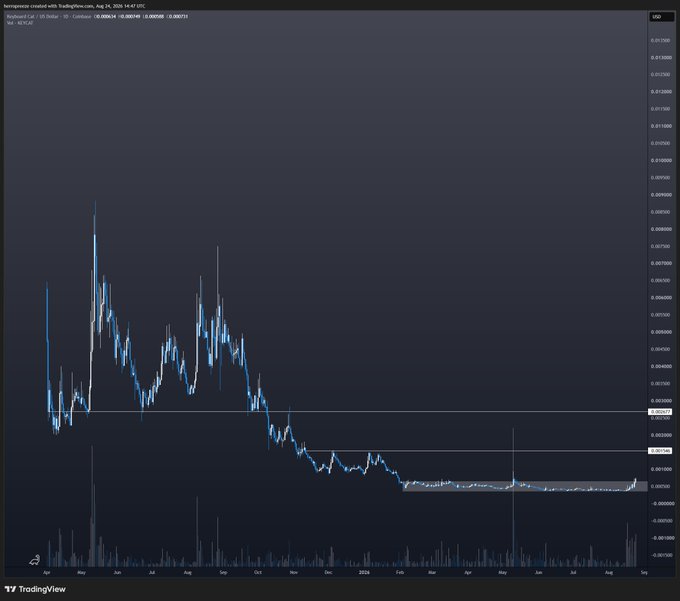This screenshot has height=601, width=680.
Task: Click the 2026 year label on time axis
Action: pyautogui.click(x=364, y=572)
